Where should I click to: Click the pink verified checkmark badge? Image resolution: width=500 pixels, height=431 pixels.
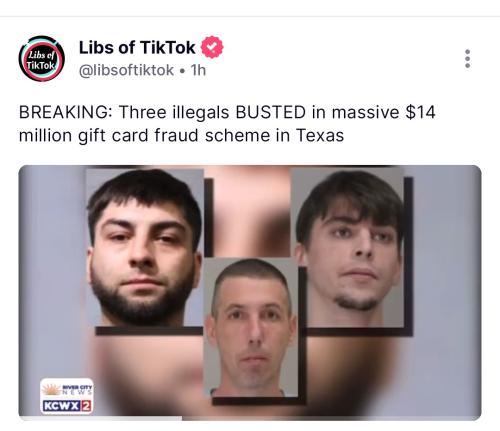pos(212,47)
